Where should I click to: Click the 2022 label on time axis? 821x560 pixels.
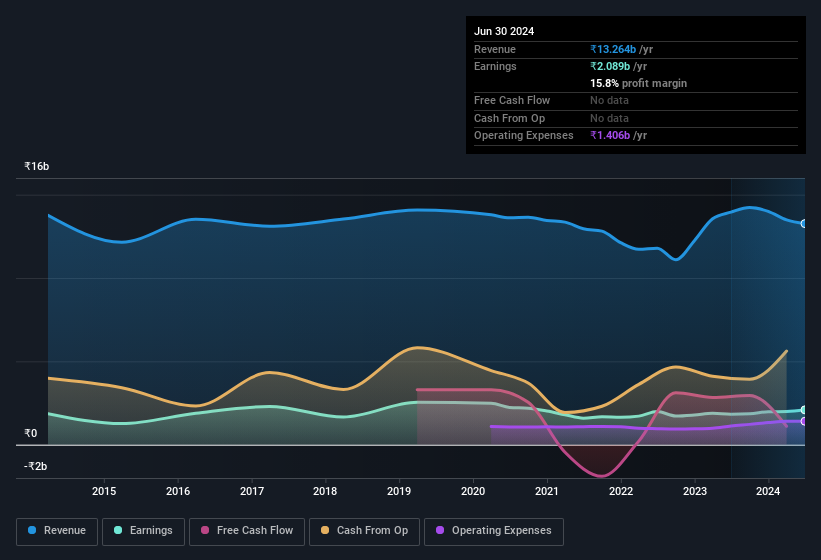point(621,491)
